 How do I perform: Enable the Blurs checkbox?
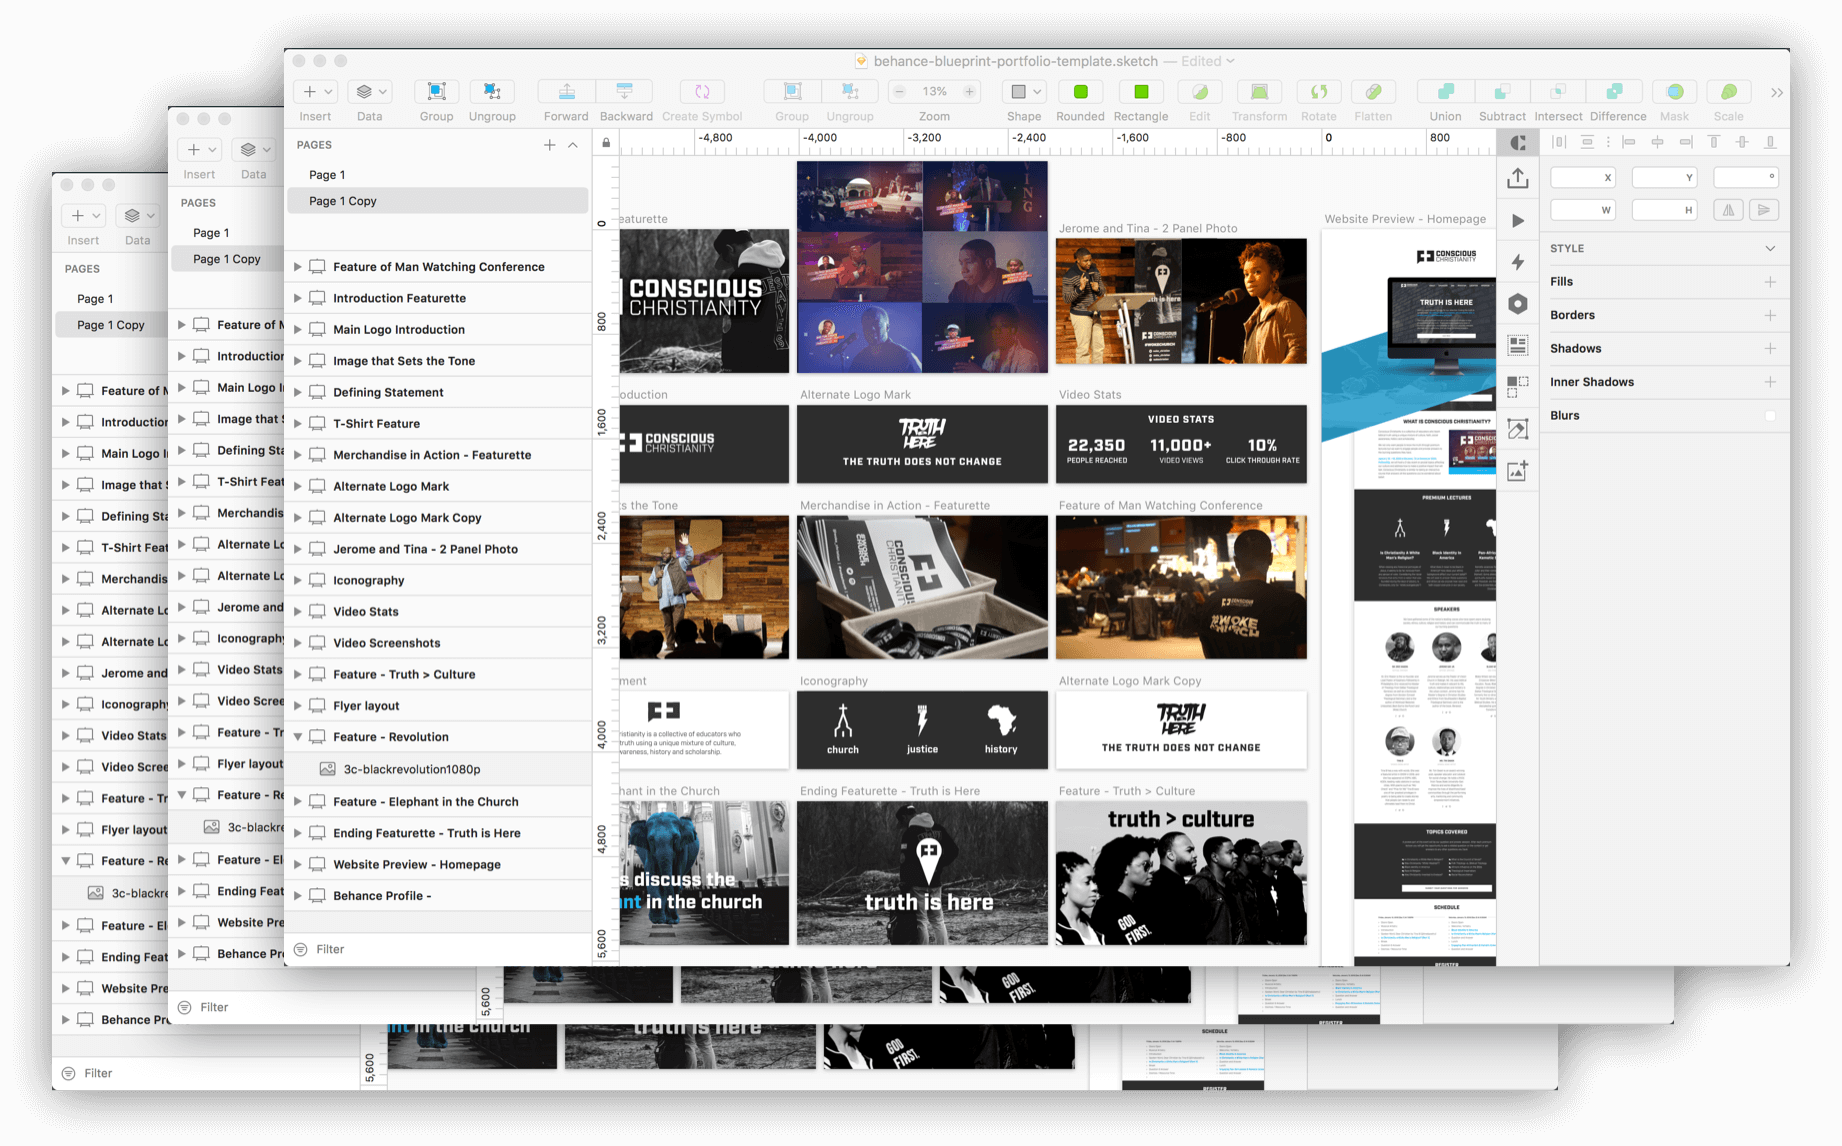click(x=1770, y=416)
